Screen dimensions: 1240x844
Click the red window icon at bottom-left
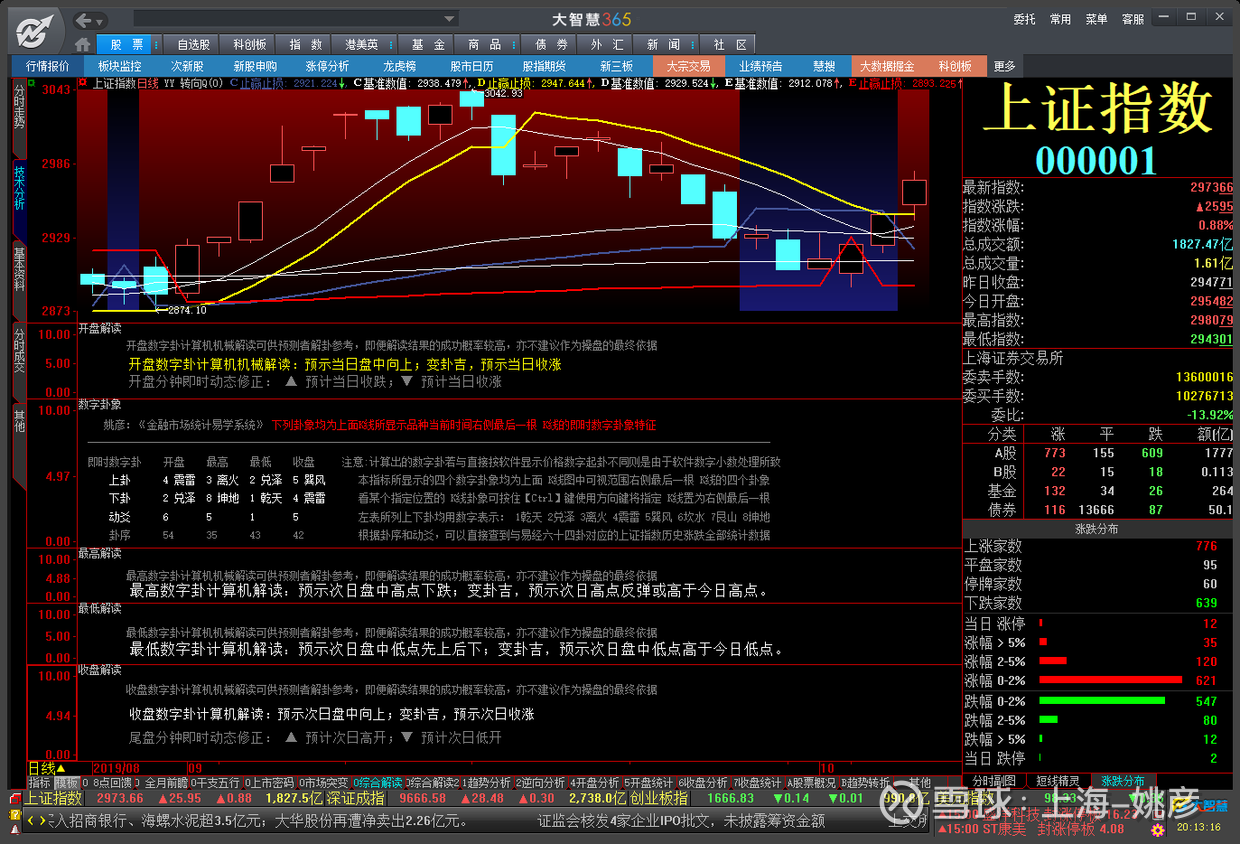pos(15,798)
